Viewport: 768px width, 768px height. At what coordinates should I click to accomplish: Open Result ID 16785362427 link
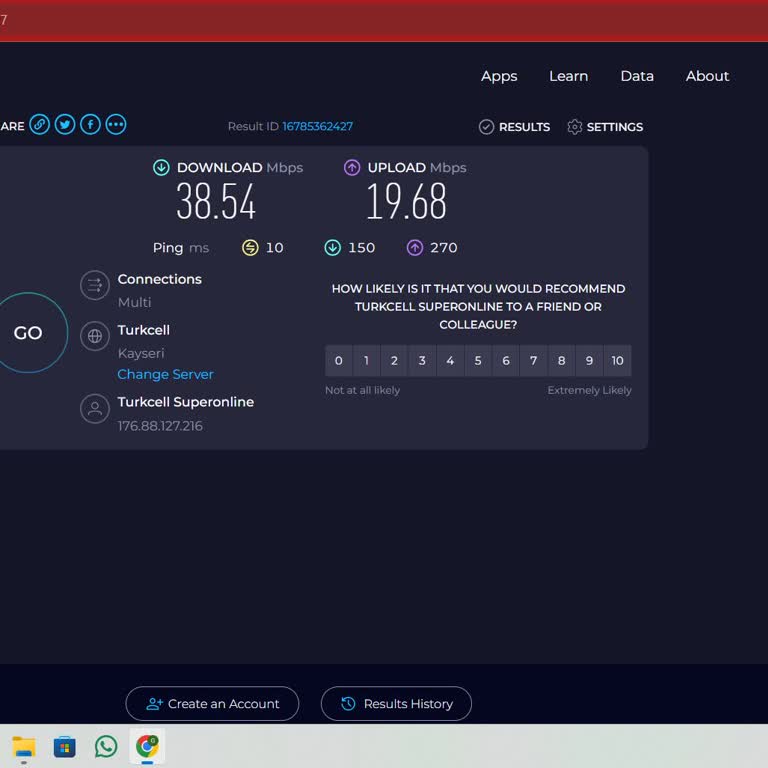tap(317, 126)
